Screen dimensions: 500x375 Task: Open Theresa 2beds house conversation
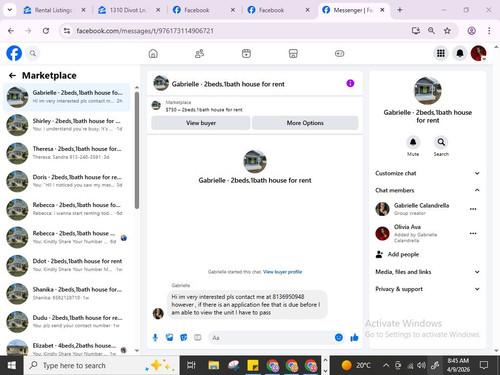[67, 153]
